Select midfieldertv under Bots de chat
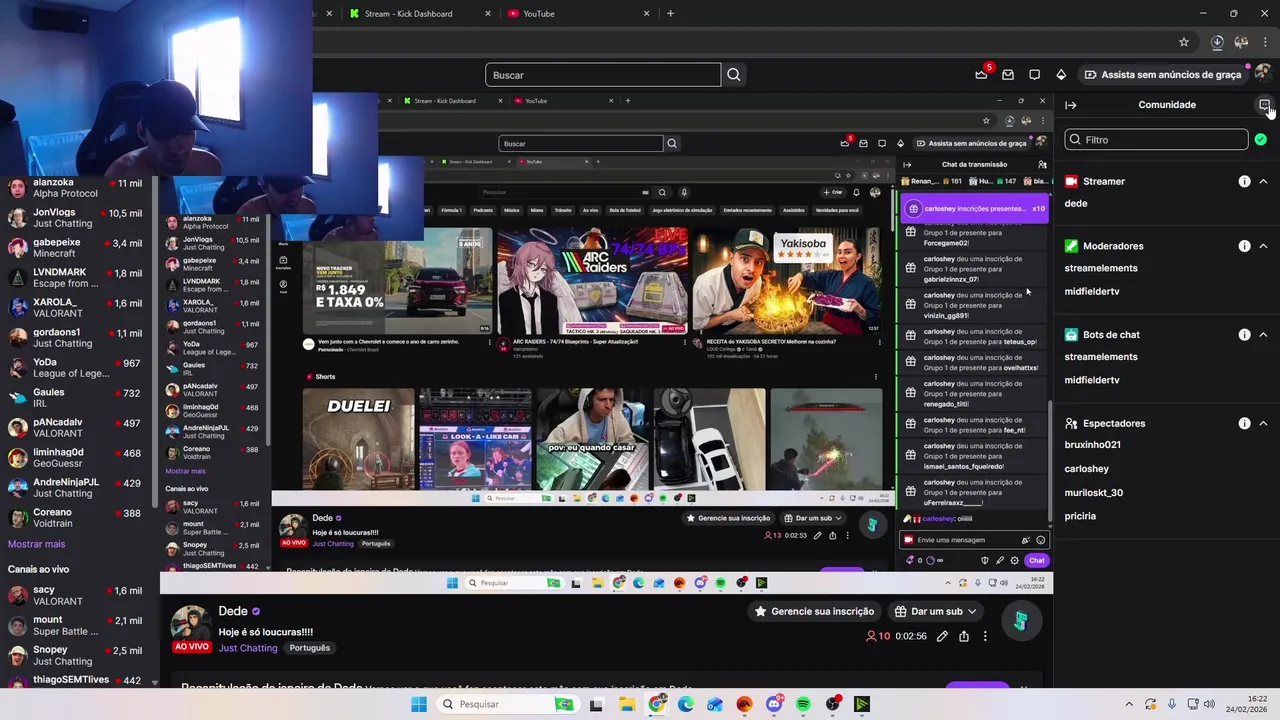 click(1092, 380)
